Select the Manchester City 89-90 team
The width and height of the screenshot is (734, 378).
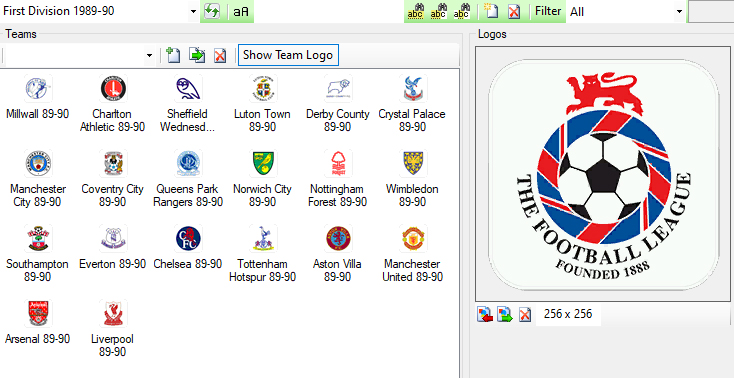point(38,178)
